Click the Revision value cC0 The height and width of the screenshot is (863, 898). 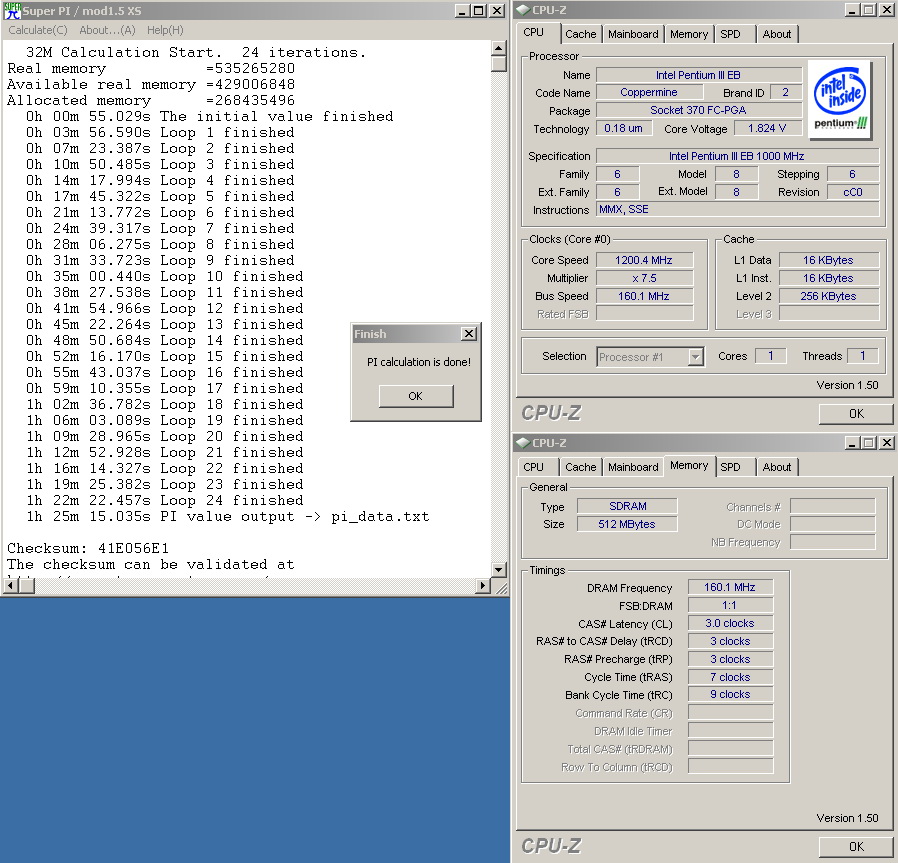pyautogui.click(x=853, y=192)
